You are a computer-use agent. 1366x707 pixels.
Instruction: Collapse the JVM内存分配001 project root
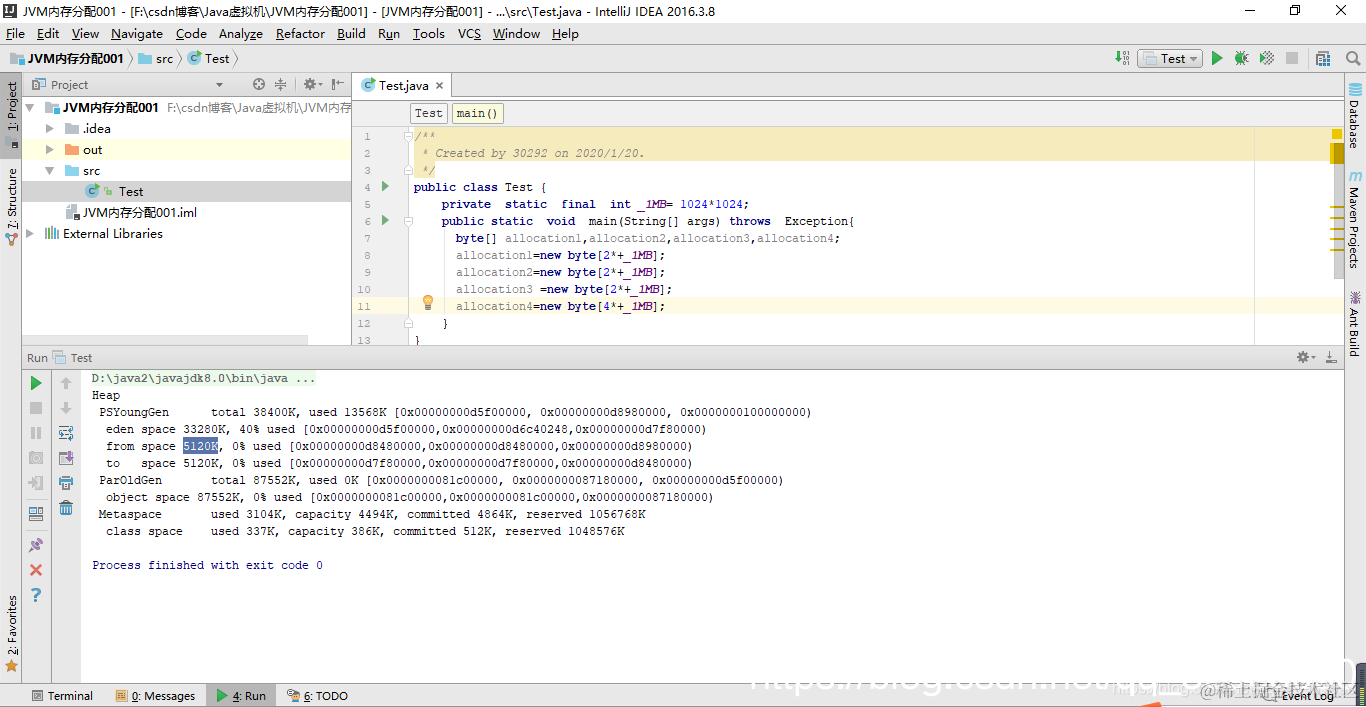click(x=30, y=107)
